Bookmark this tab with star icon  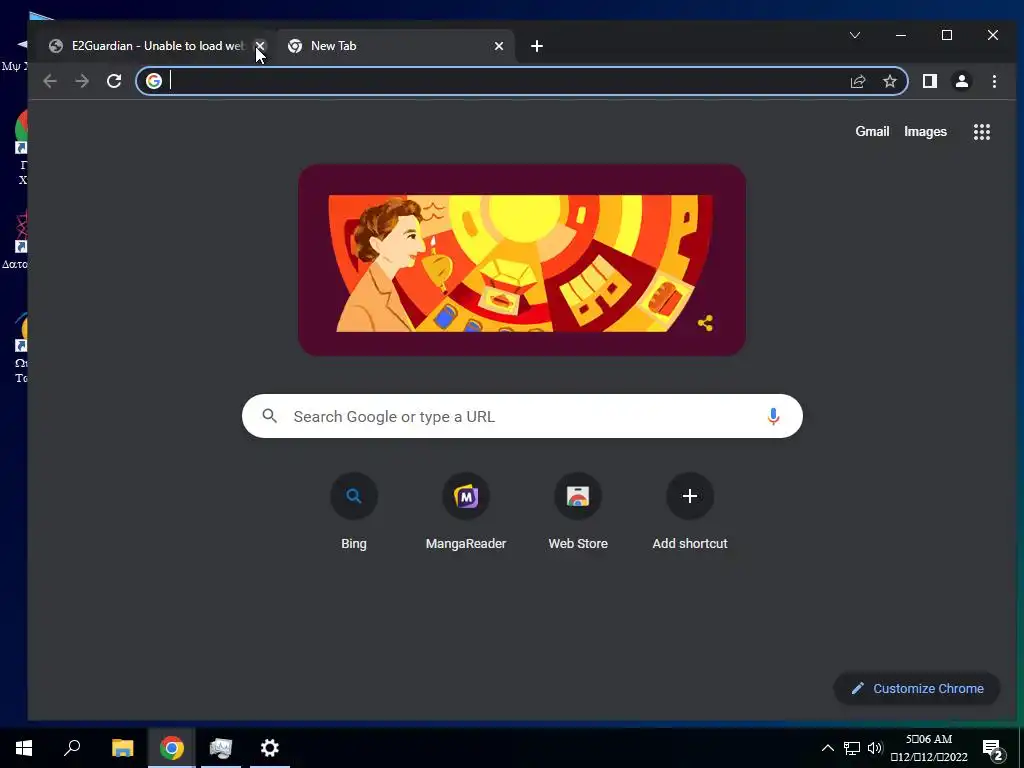889,81
